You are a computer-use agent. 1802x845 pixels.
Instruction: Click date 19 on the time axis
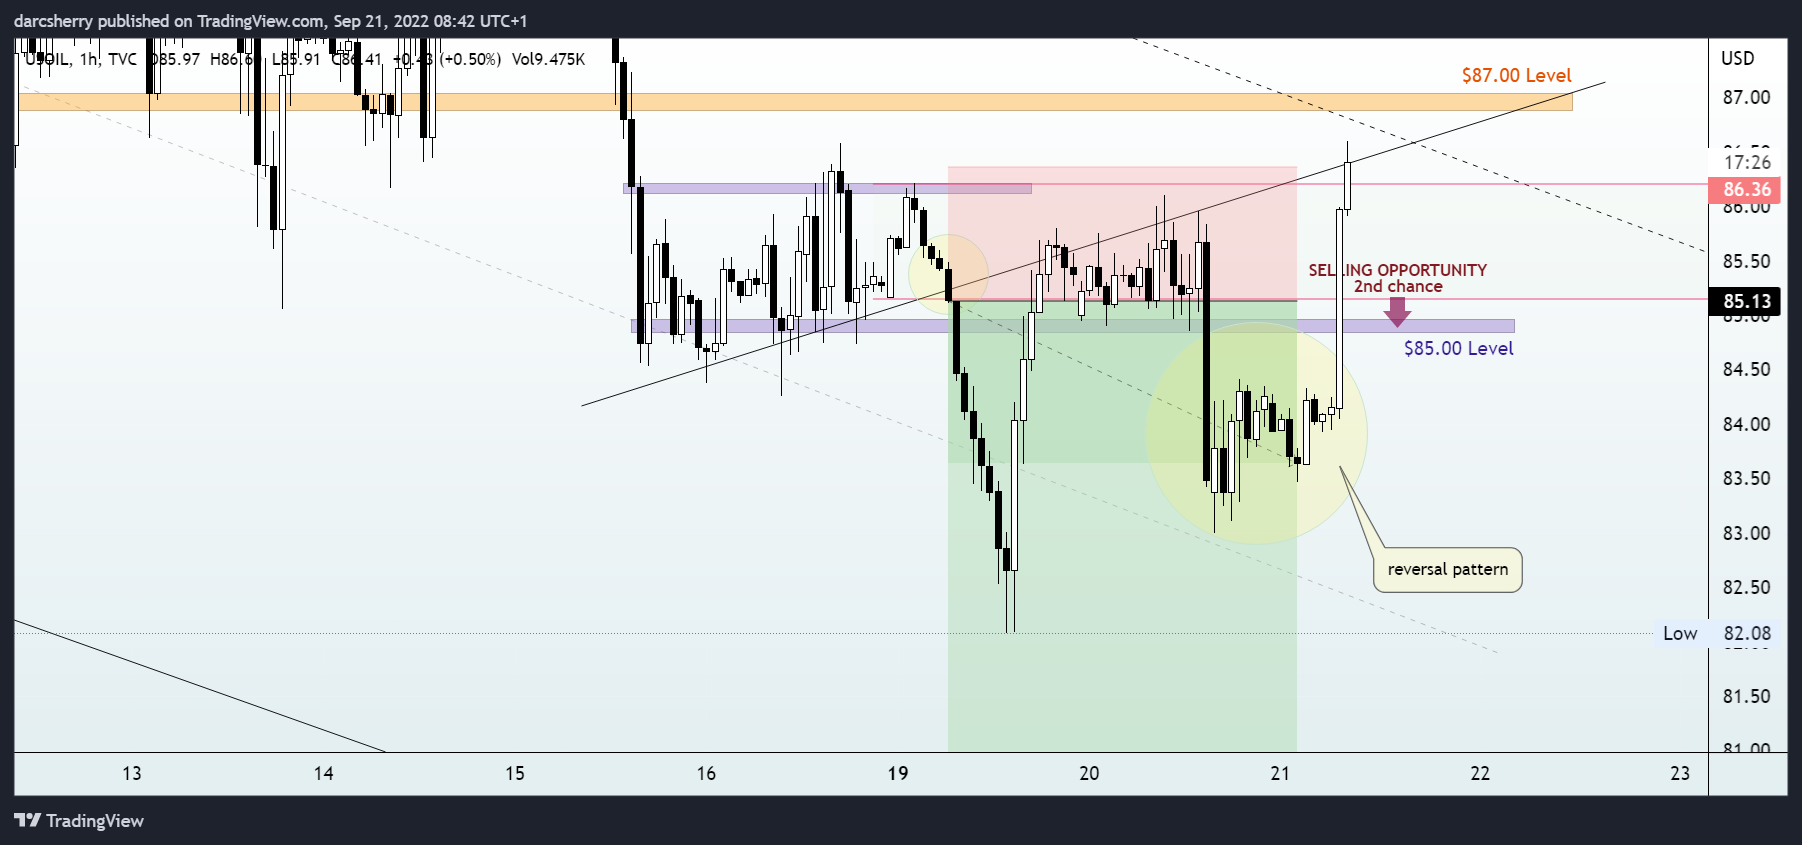(898, 774)
